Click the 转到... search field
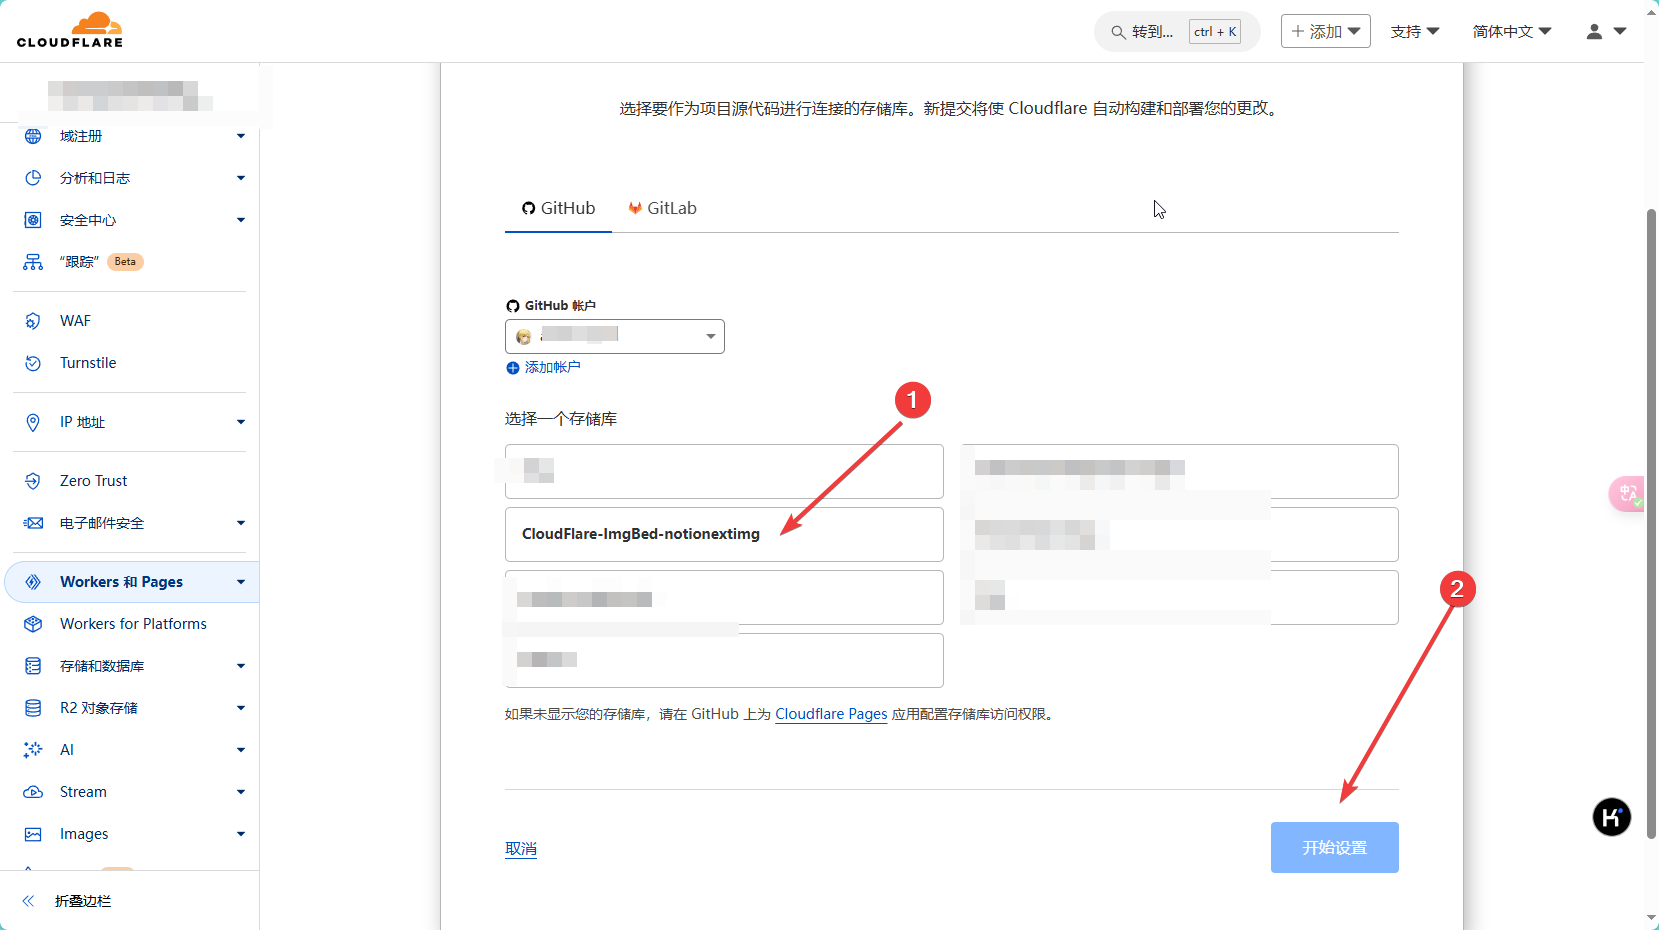Screen dimensions: 1659x930 [1177, 32]
